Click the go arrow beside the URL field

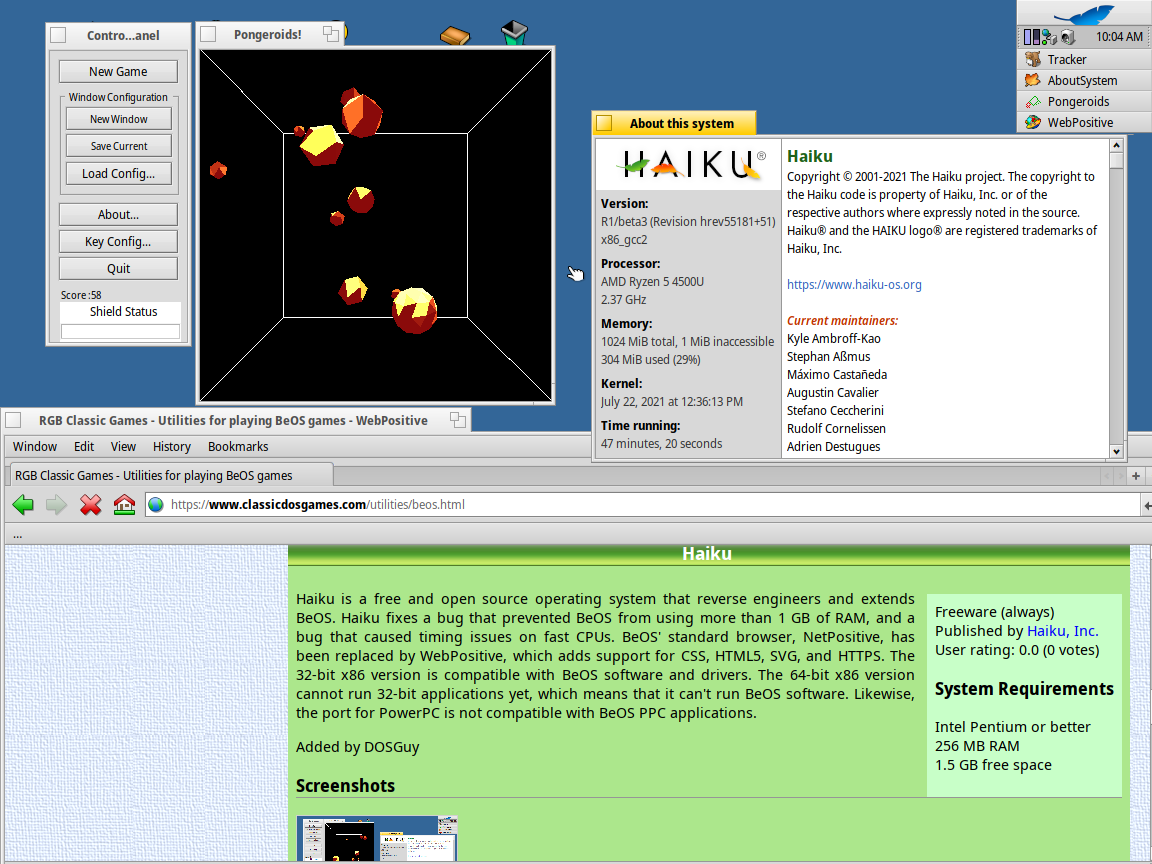pos(1147,505)
